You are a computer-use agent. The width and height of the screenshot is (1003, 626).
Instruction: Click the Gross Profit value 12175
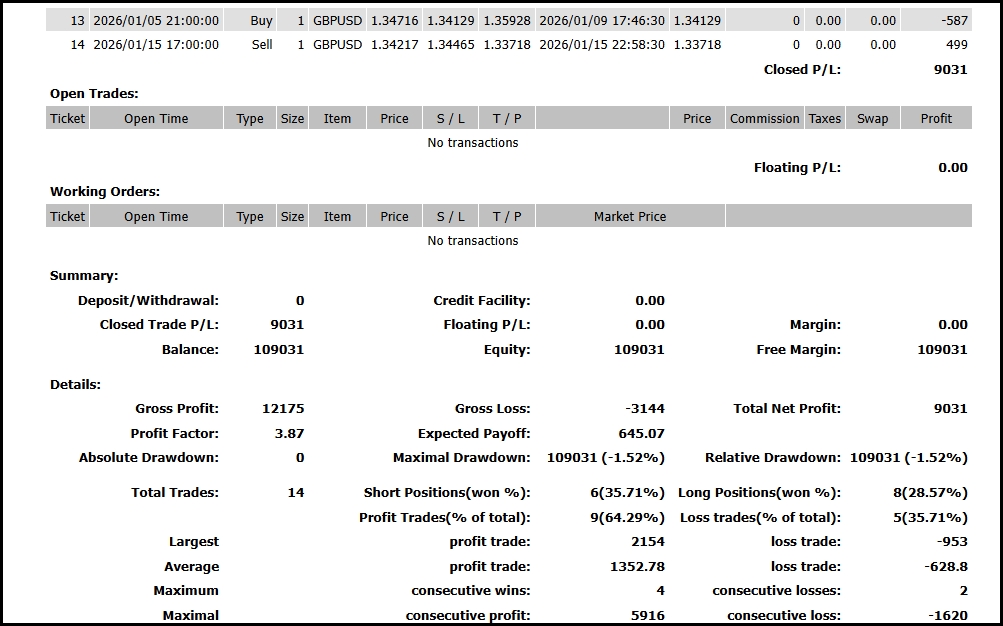point(283,408)
